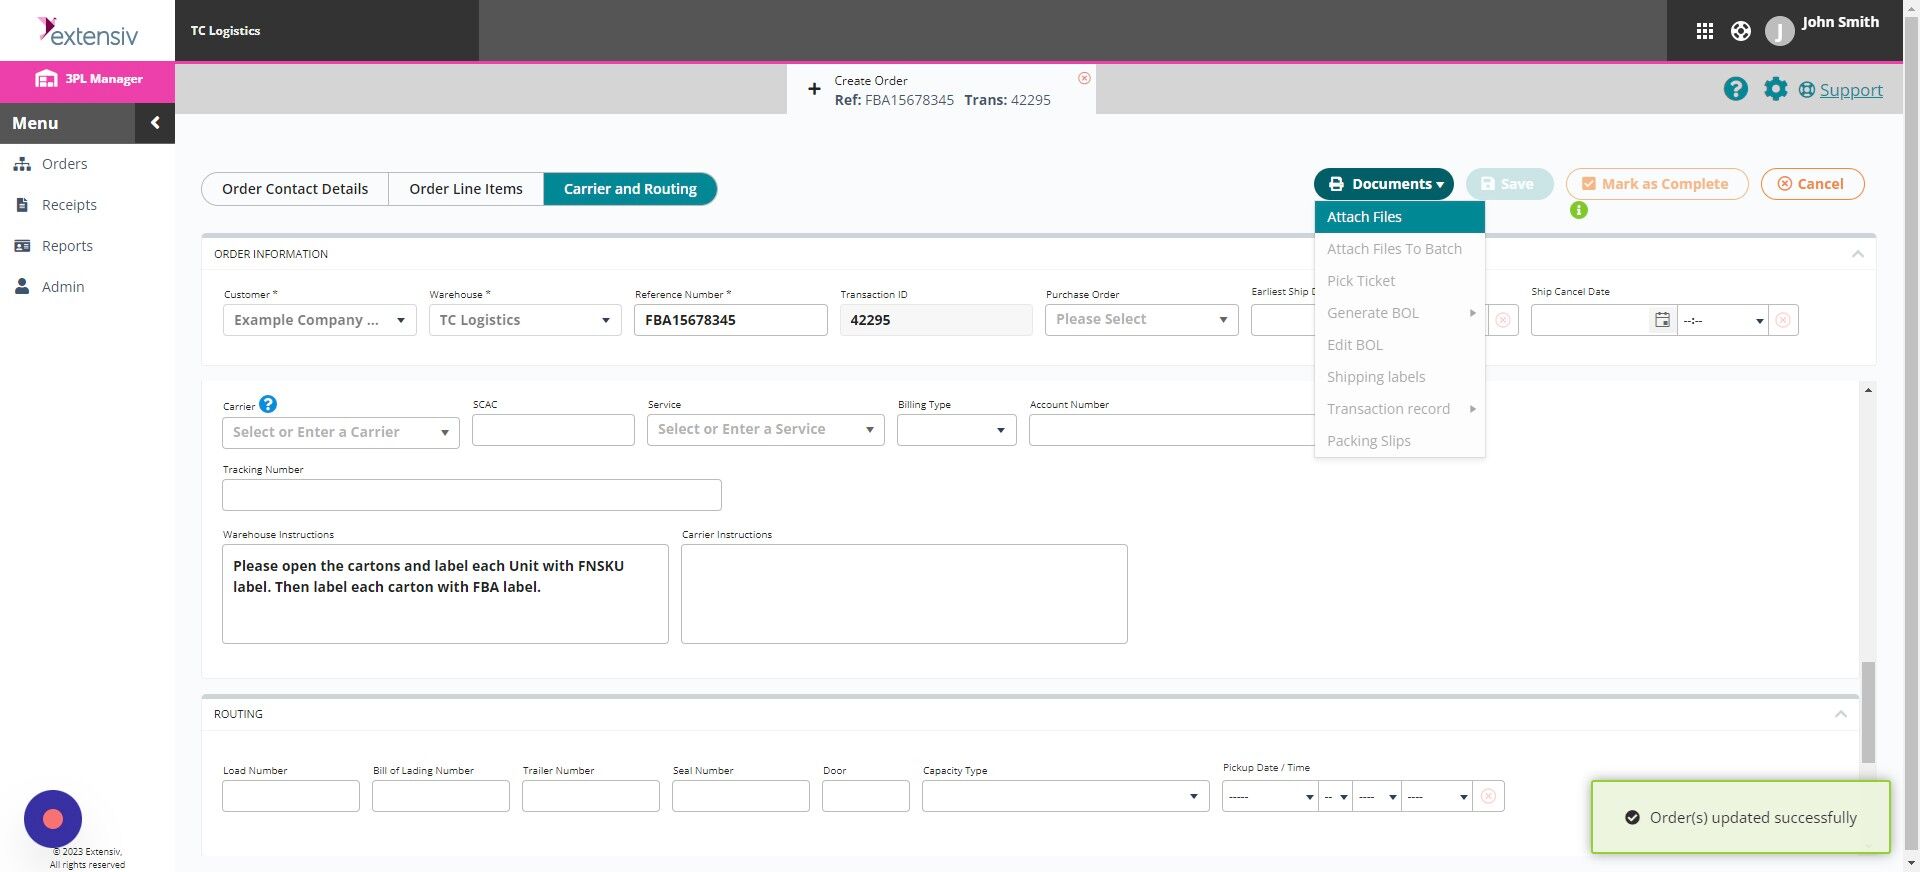Screen dimensions: 1920x872
Task: Collapse the Routing section
Action: point(1840,714)
